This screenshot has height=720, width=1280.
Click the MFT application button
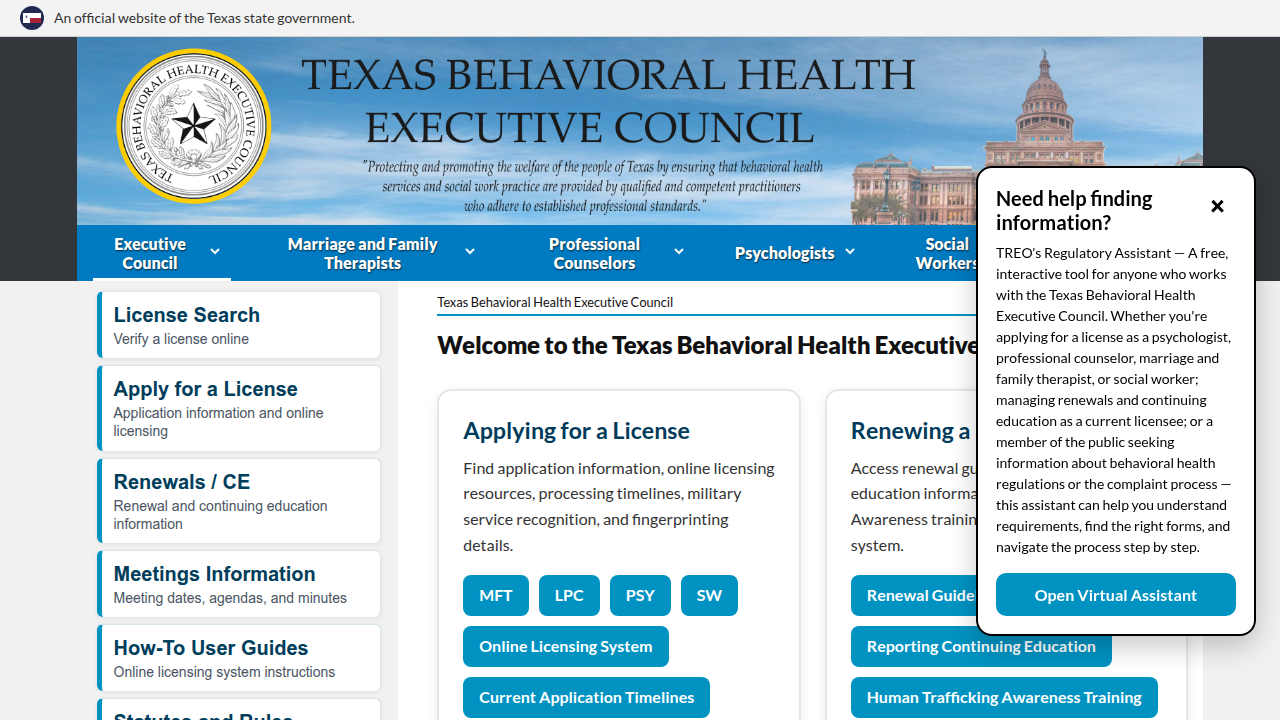click(496, 595)
